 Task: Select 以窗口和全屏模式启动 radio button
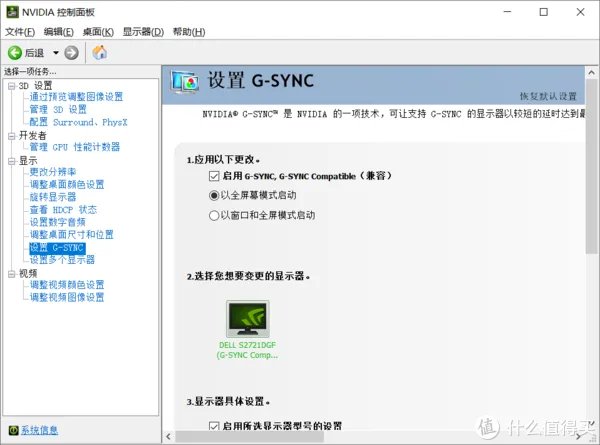coord(214,215)
